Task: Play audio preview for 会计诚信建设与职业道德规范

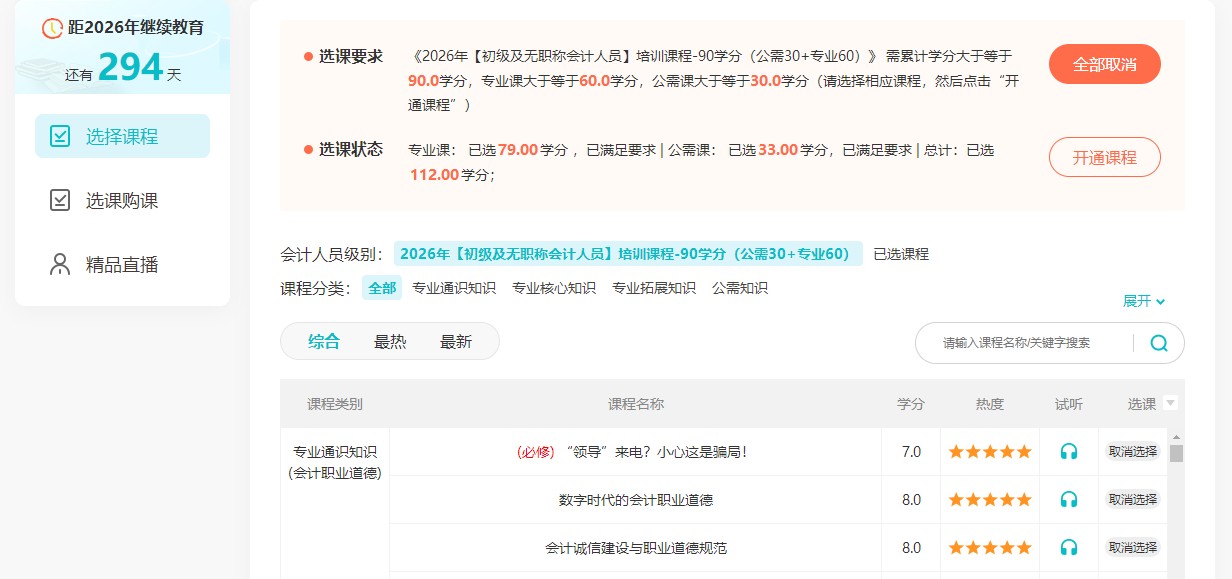Action: tap(1069, 548)
